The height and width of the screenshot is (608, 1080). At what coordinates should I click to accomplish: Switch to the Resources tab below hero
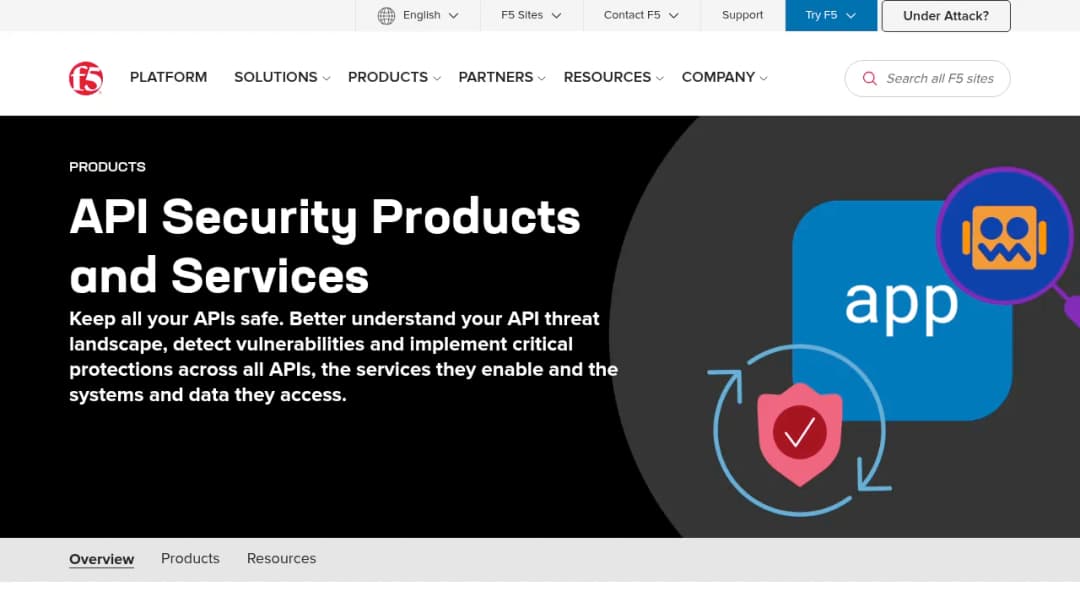coord(281,558)
